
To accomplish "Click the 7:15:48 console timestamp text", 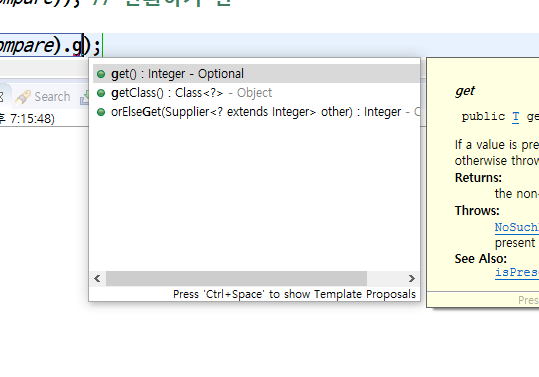I will click(32, 119).
